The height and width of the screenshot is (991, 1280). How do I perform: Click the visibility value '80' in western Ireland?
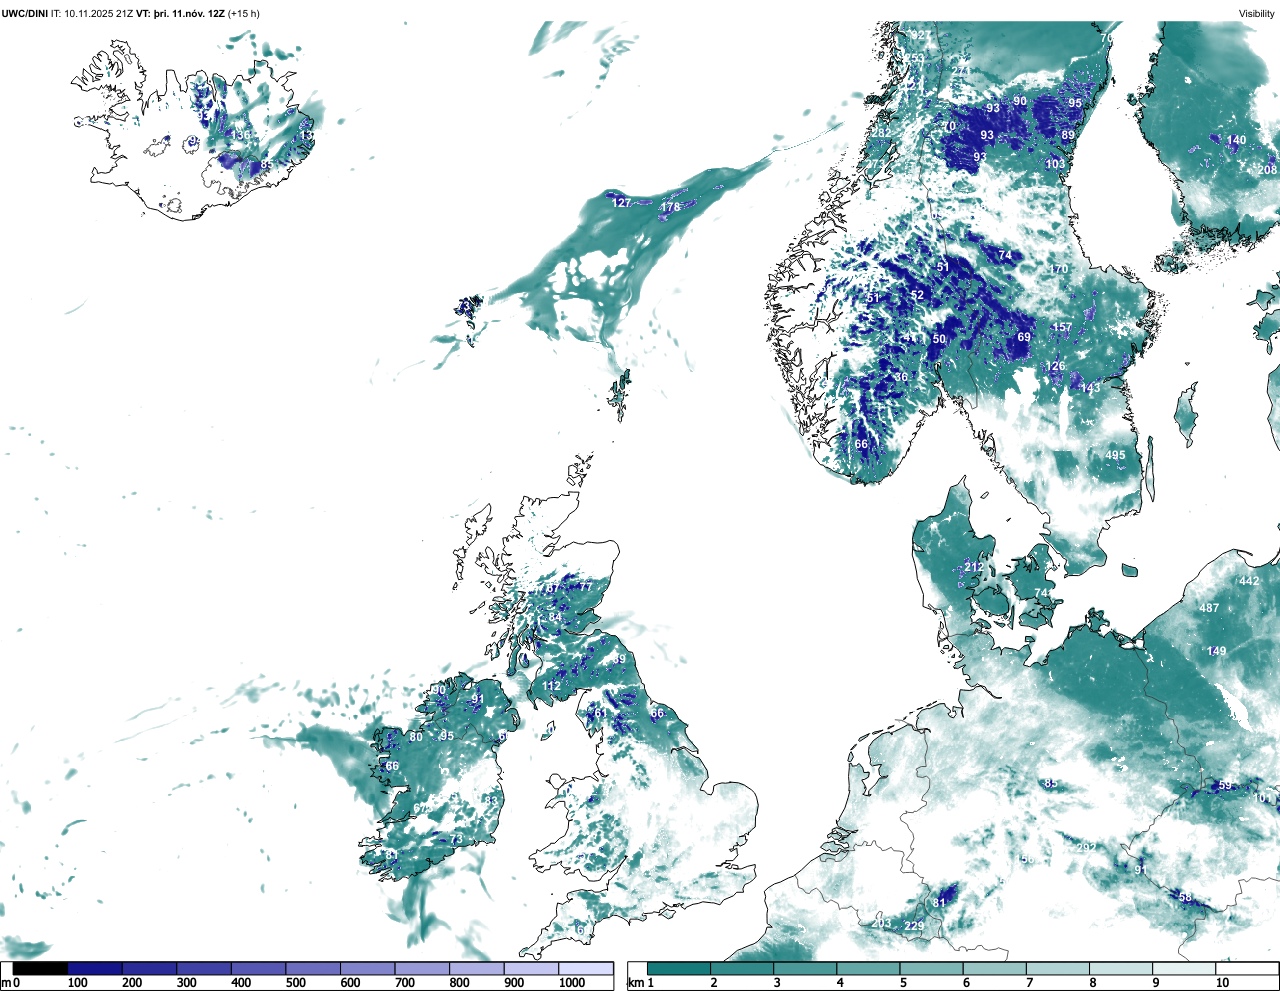point(416,737)
